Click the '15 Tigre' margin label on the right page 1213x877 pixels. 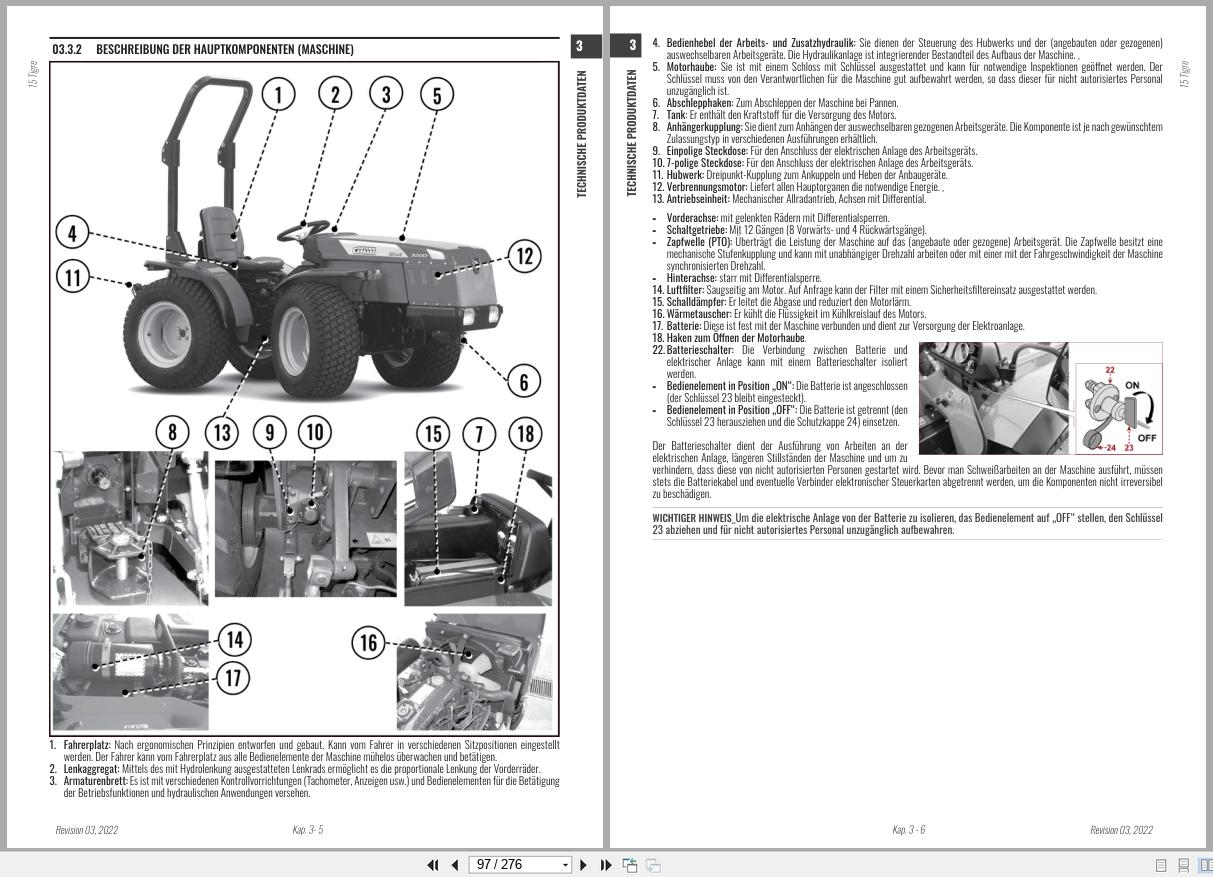[1185, 75]
